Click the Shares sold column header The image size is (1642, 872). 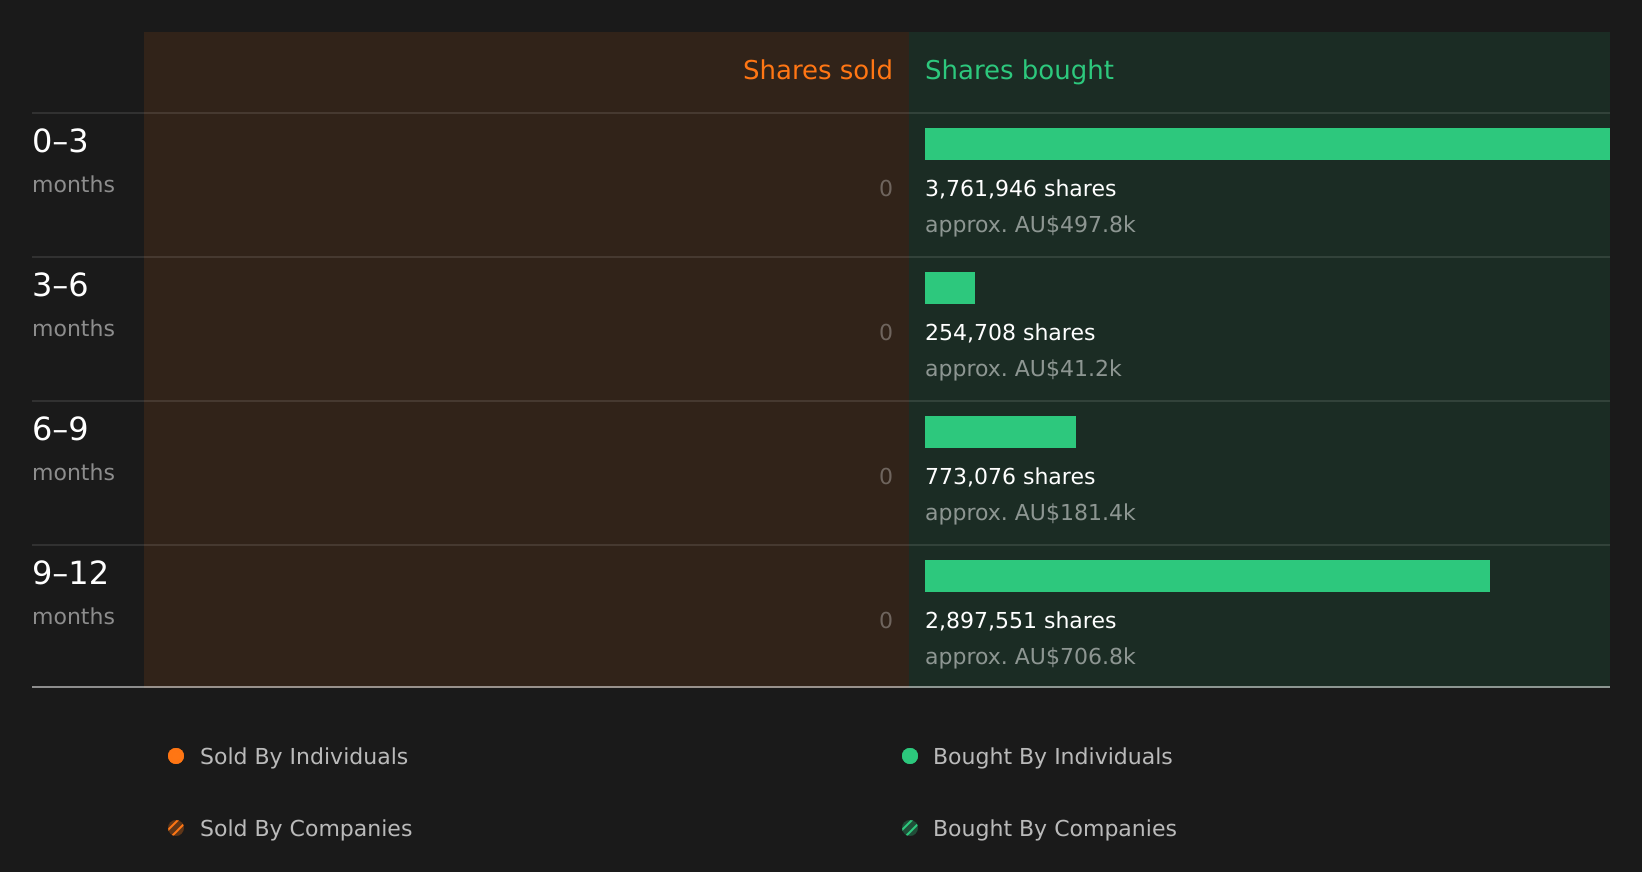817,70
